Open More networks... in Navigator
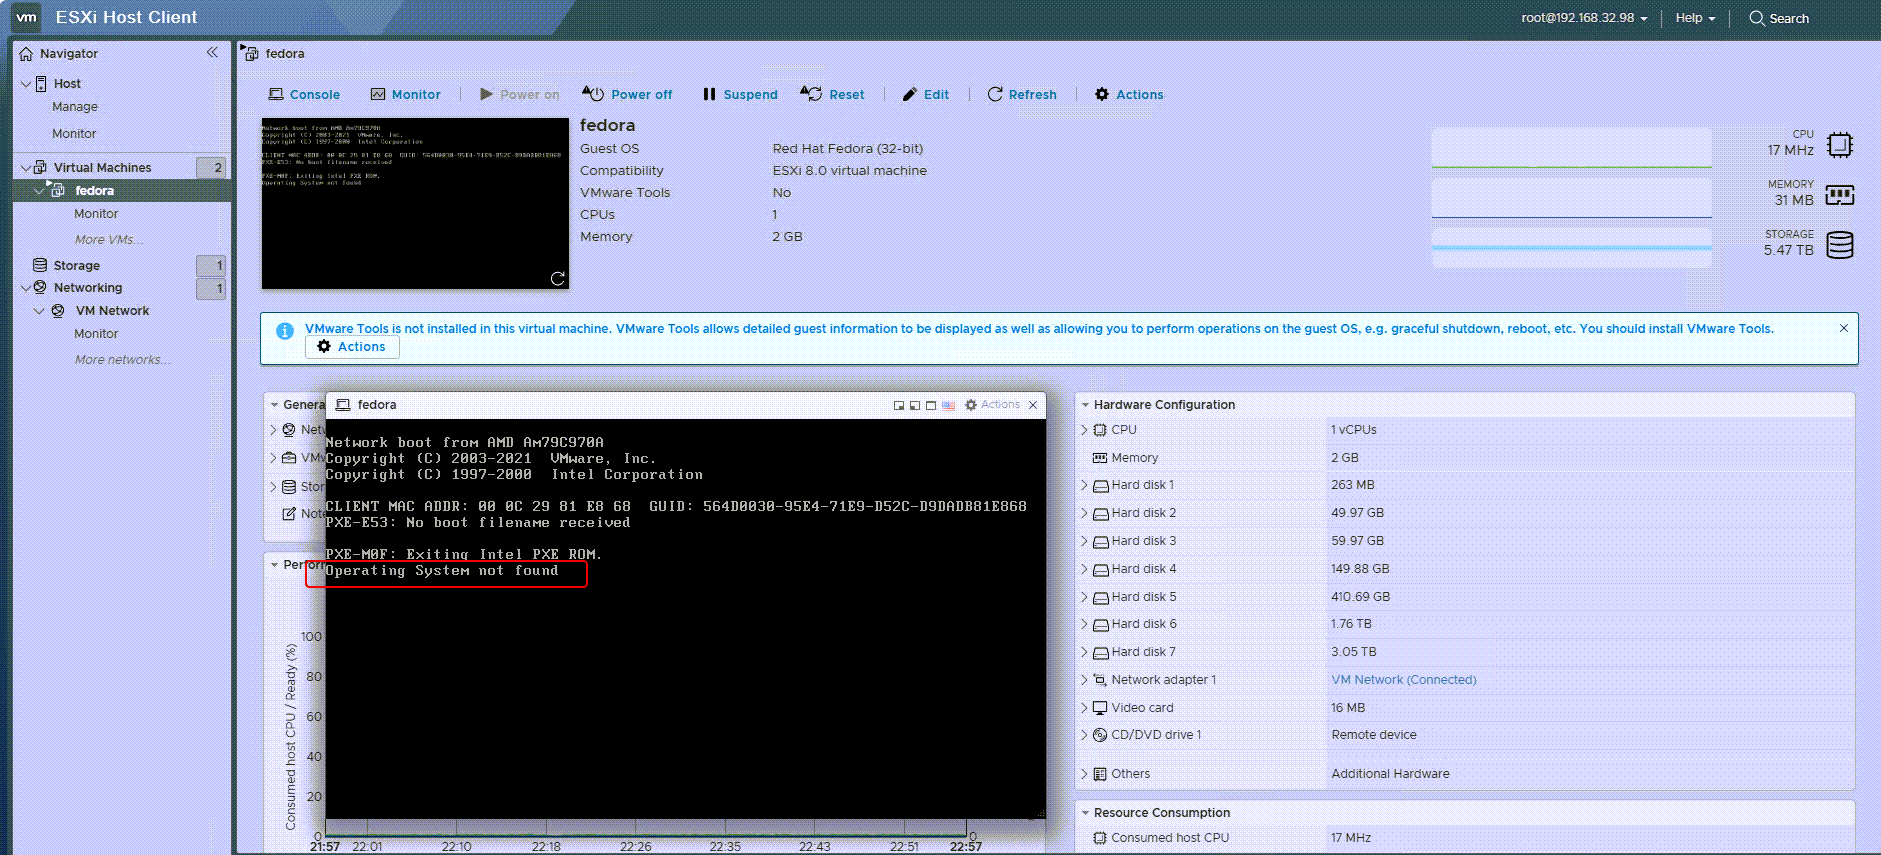This screenshot has height=855, width=1881. tap(122, 360)
